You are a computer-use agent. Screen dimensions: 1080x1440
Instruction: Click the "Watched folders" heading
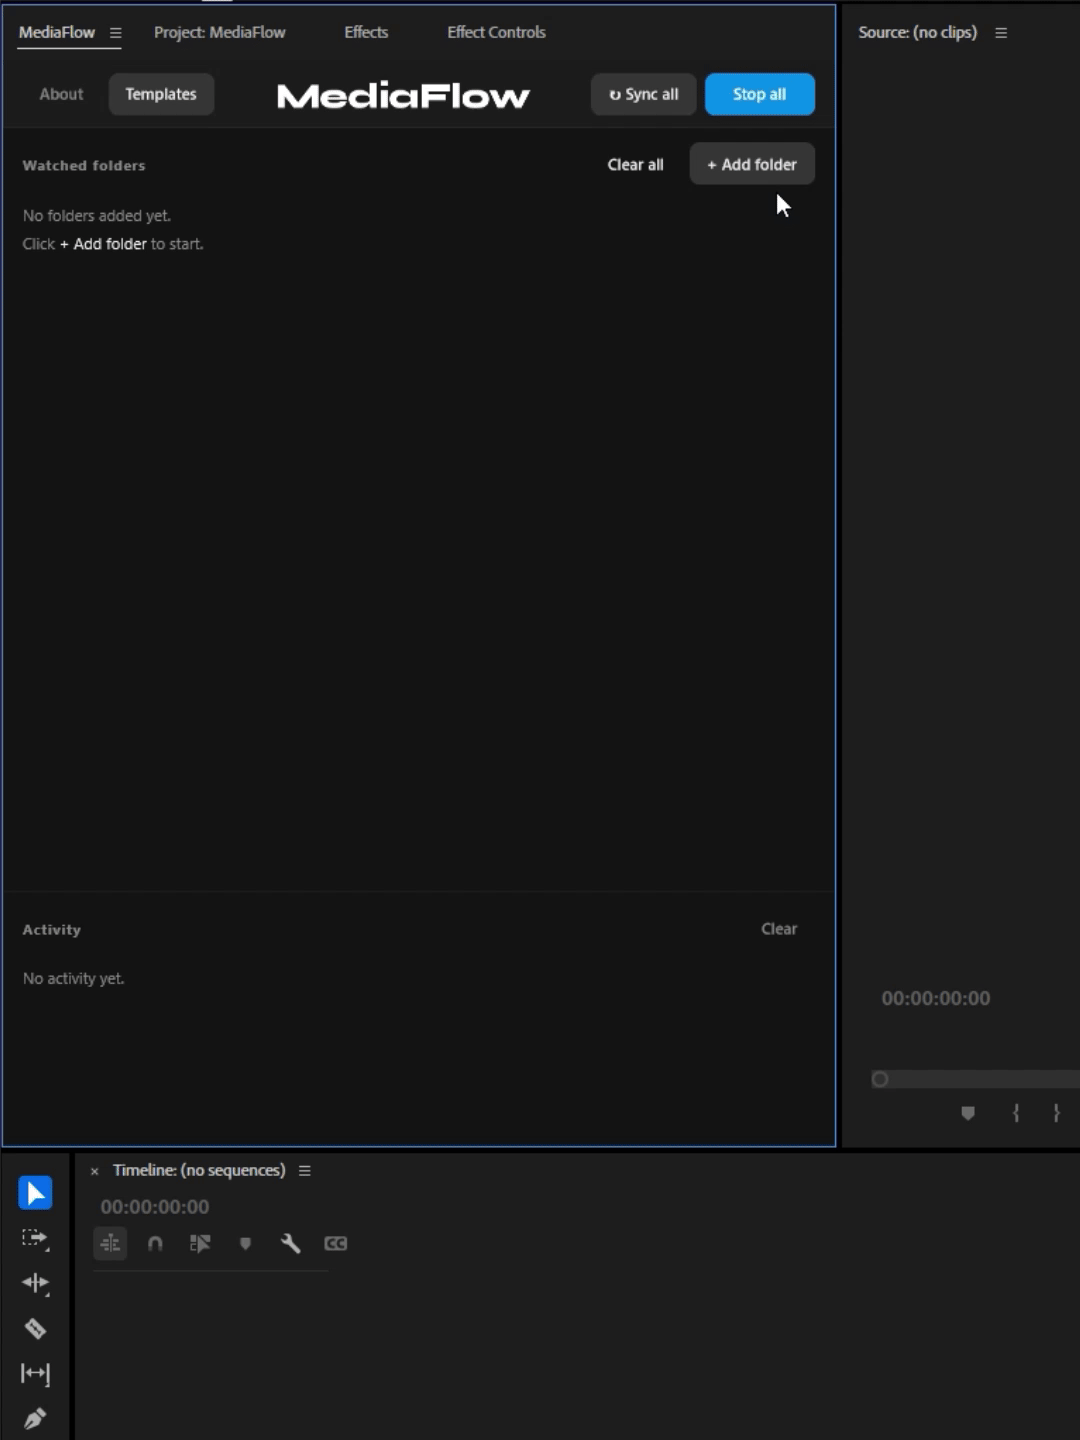84,165
